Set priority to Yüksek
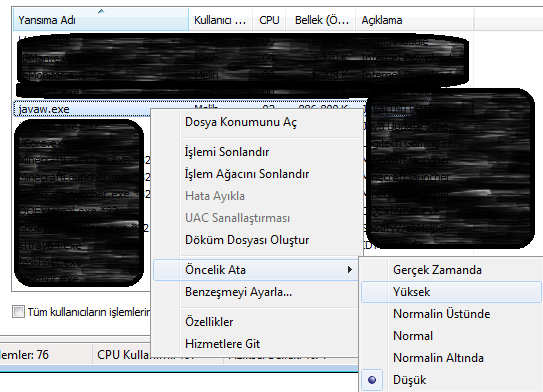This screenshot has height=392, width=543. (x=451, y=292)
